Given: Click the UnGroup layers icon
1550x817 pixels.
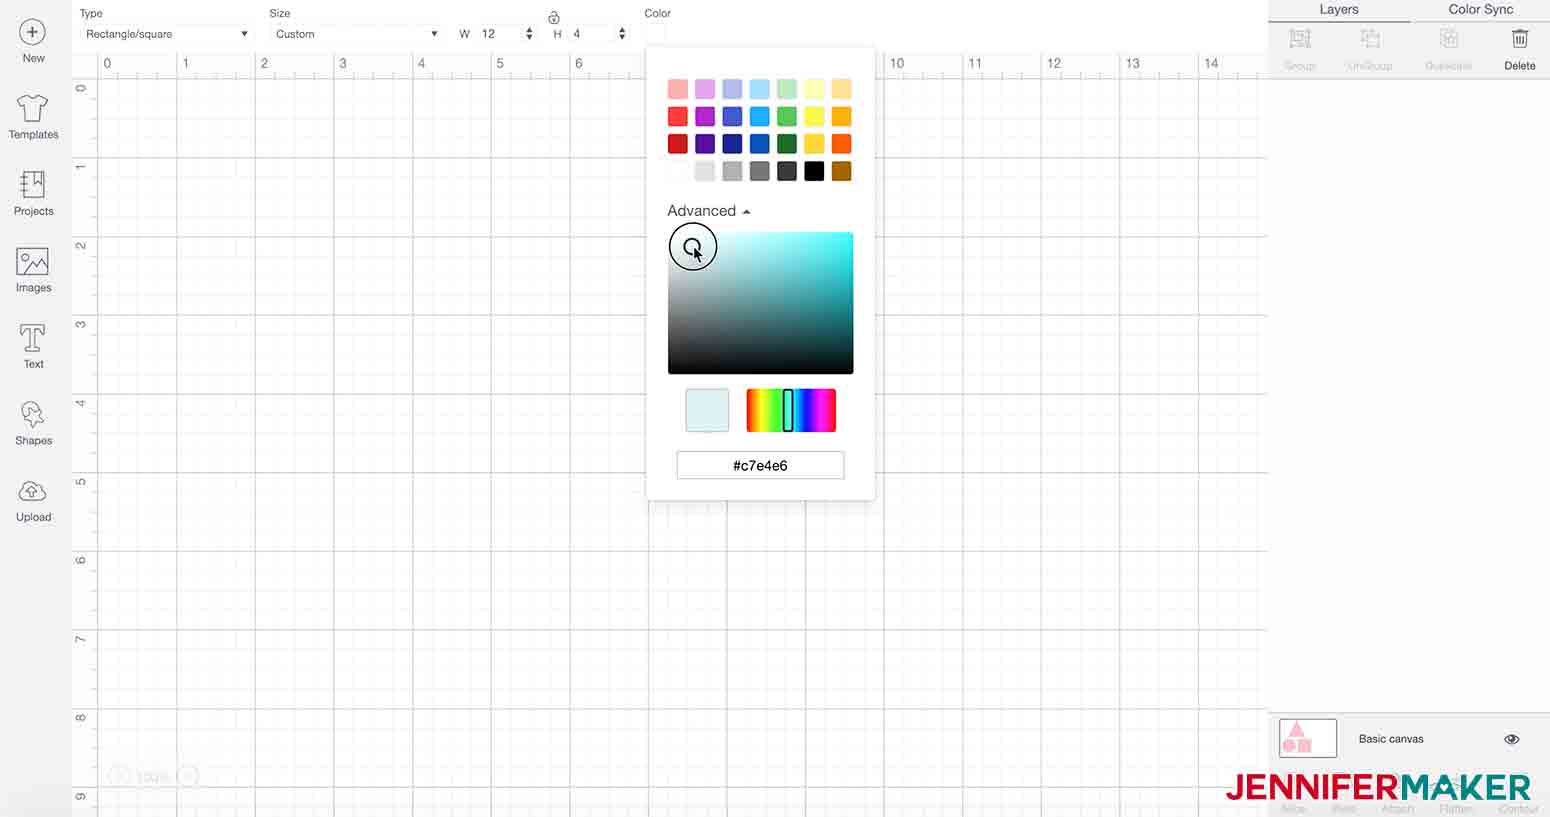Looking at the screenshot, I should click(x=1370, y=39).
